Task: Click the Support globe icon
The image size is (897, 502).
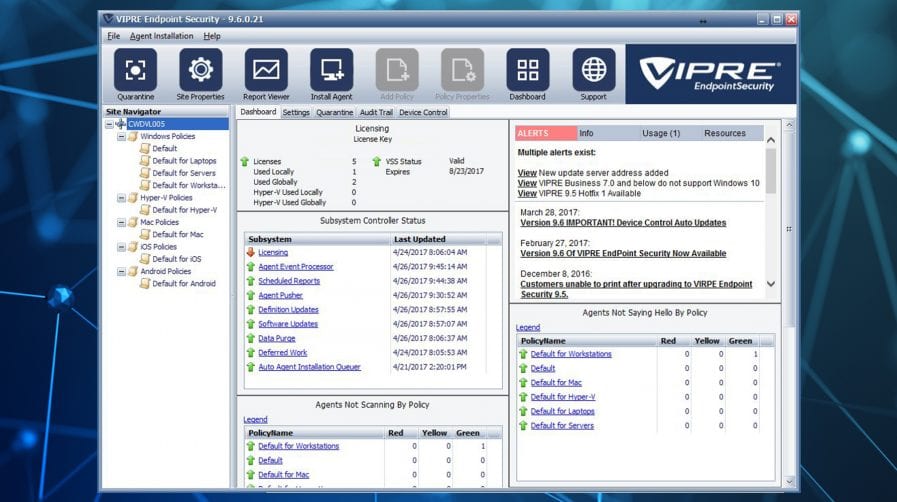Action: 593,70
